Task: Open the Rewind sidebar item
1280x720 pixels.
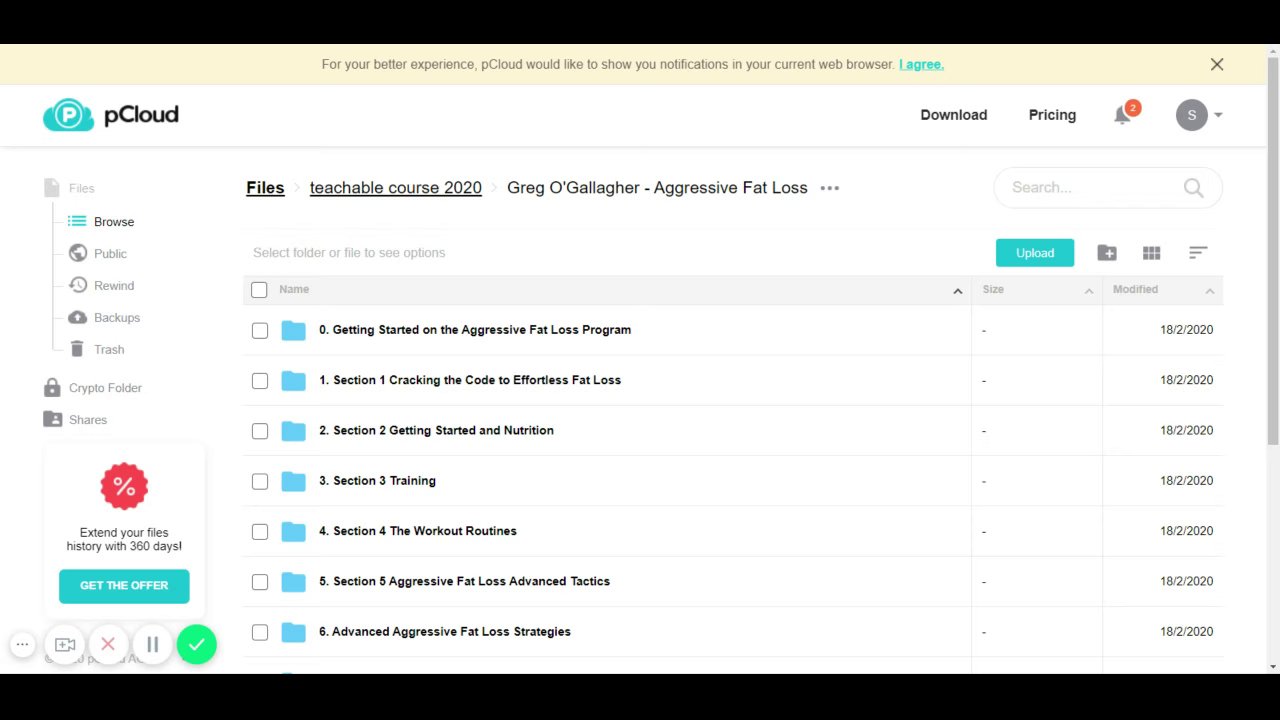Action: [101, 285]
